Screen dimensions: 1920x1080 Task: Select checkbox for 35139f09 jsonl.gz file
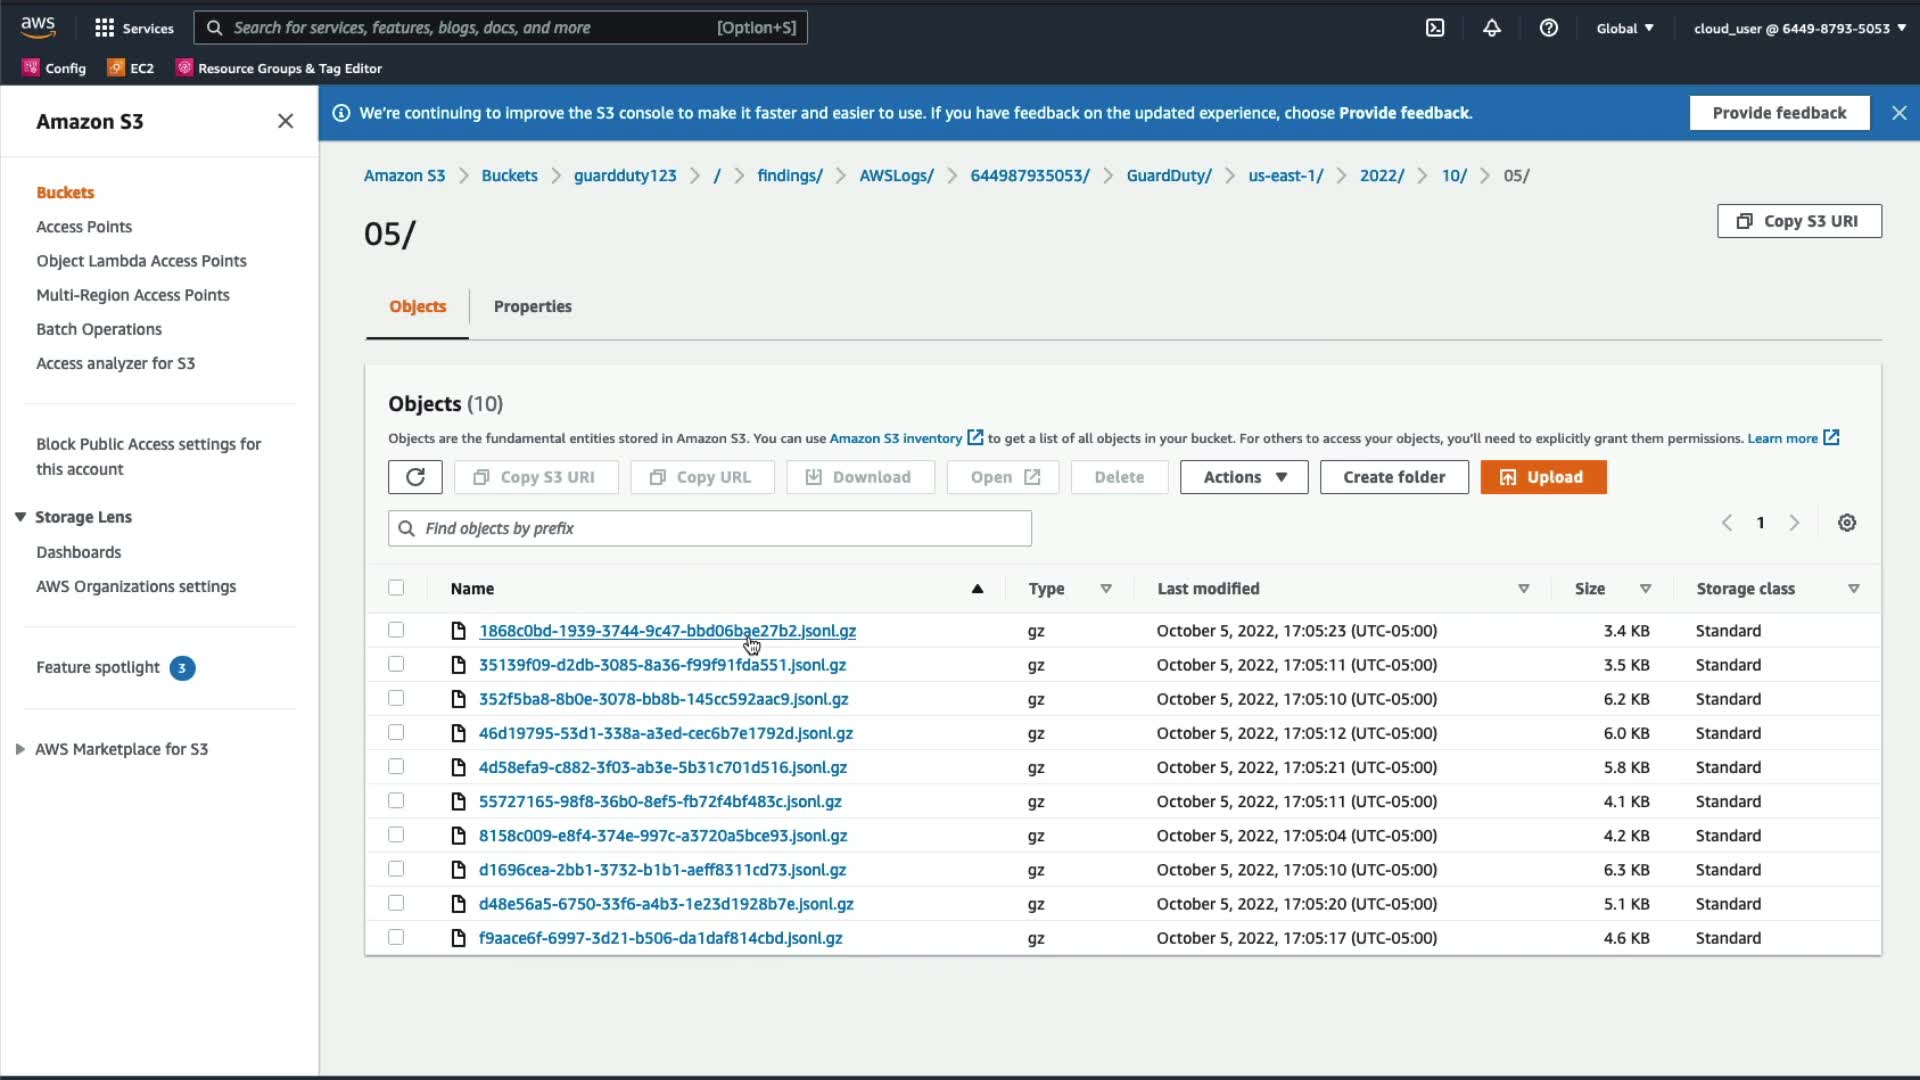coord(396,665)
